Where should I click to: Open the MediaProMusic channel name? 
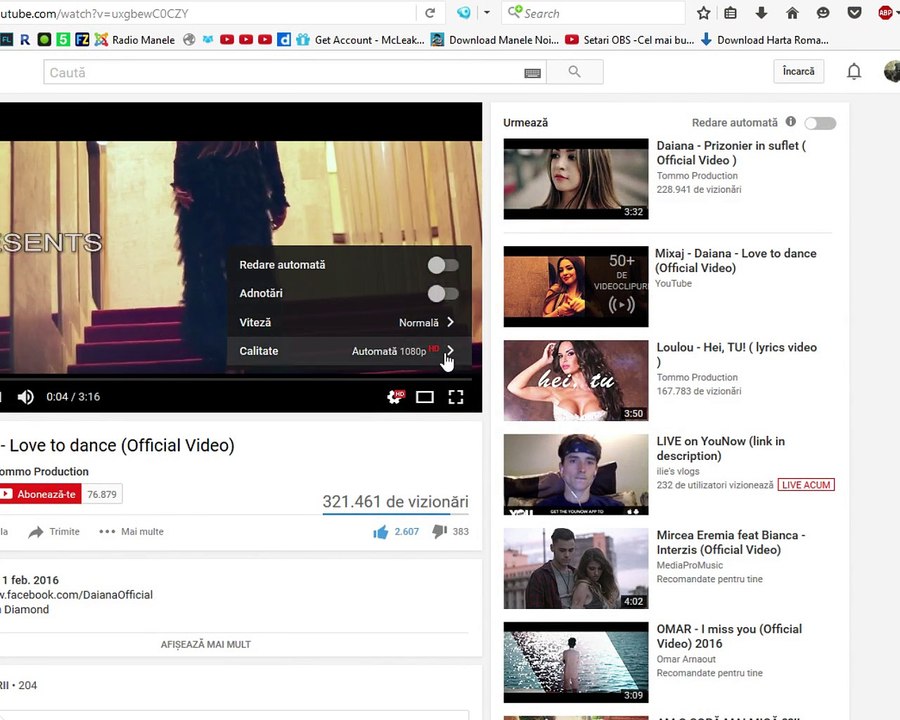pyautogui.click(x=689, y=565)
